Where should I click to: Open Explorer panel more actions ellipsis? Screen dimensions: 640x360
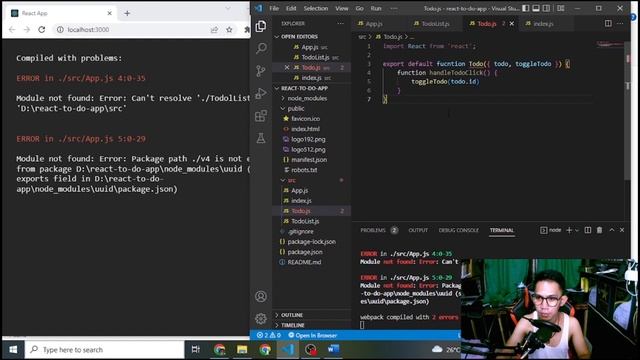(x=340, y=23)
